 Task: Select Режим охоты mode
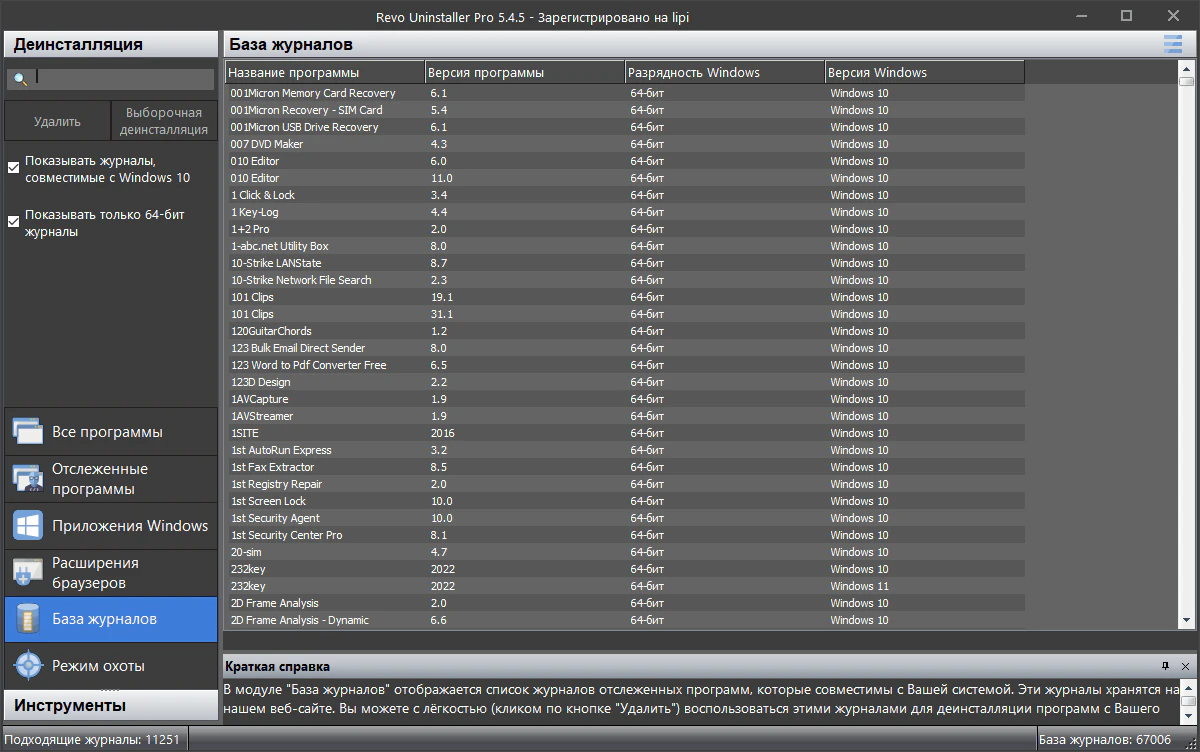(x=111, y=666)
